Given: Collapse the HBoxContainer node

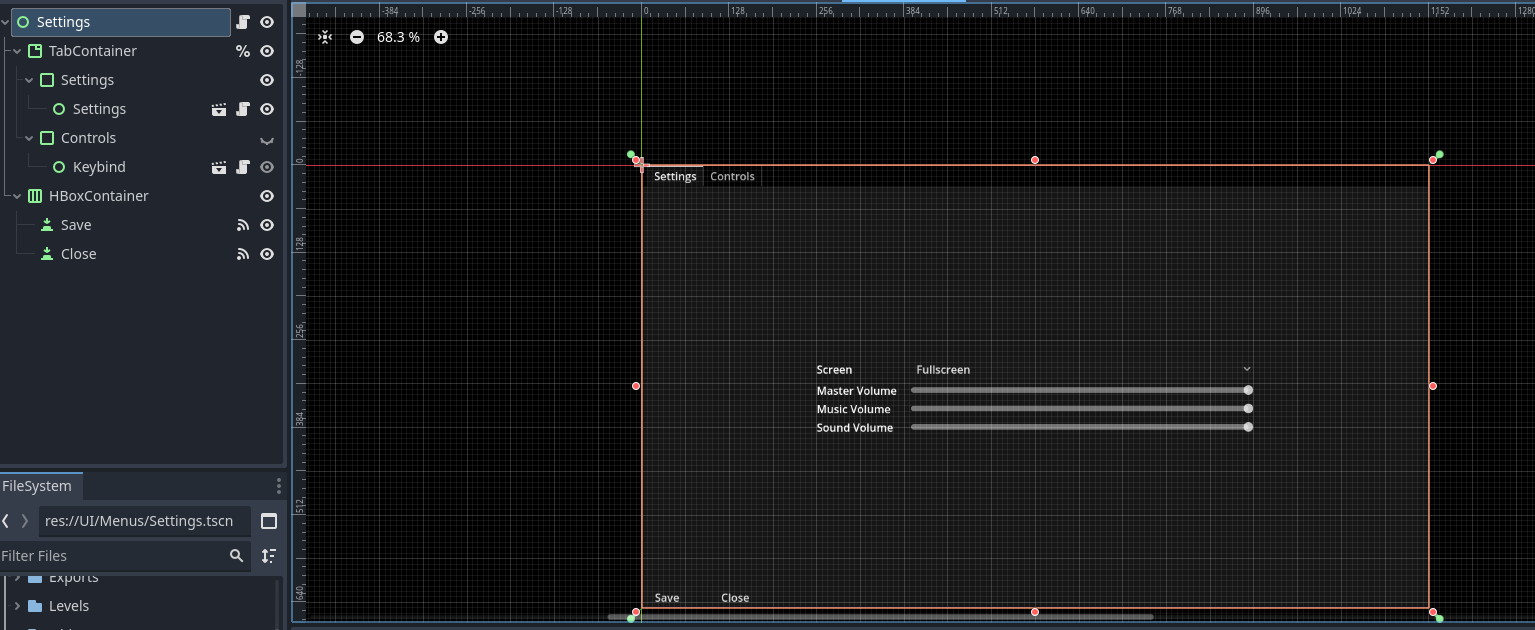Looking at the screenshot, I should 18,196.
